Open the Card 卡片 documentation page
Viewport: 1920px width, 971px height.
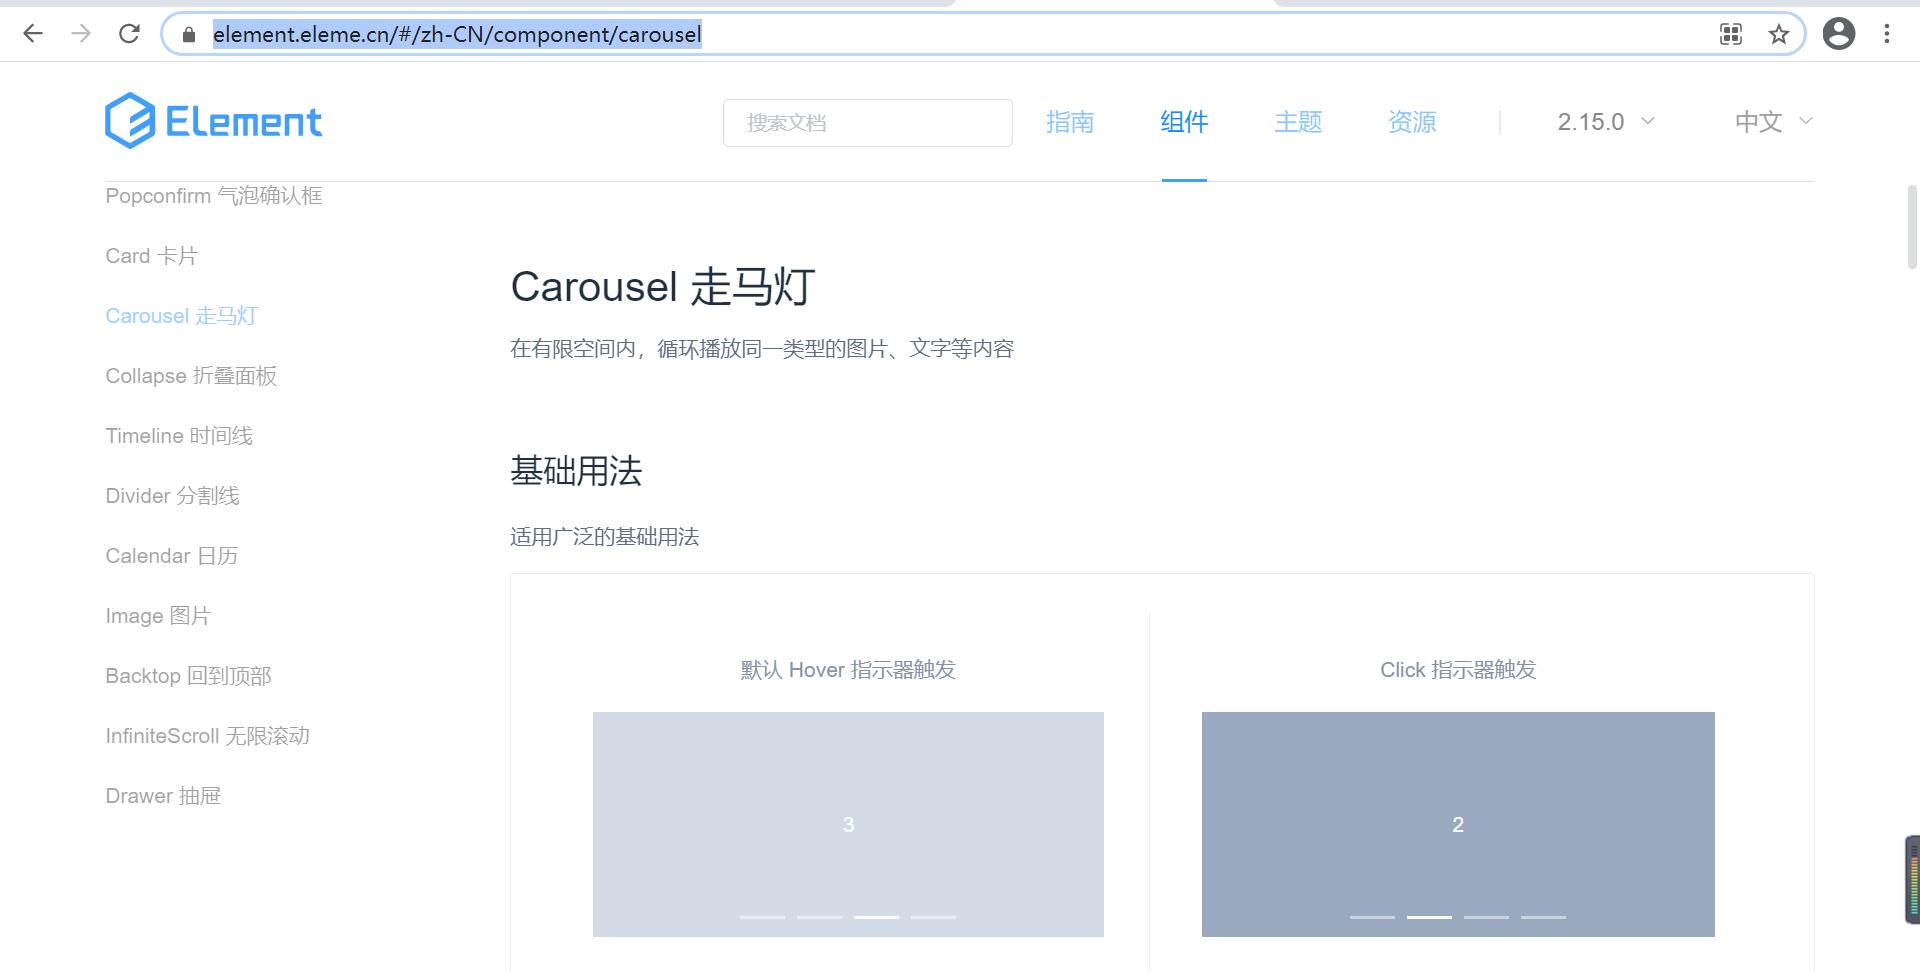point(151,255)
